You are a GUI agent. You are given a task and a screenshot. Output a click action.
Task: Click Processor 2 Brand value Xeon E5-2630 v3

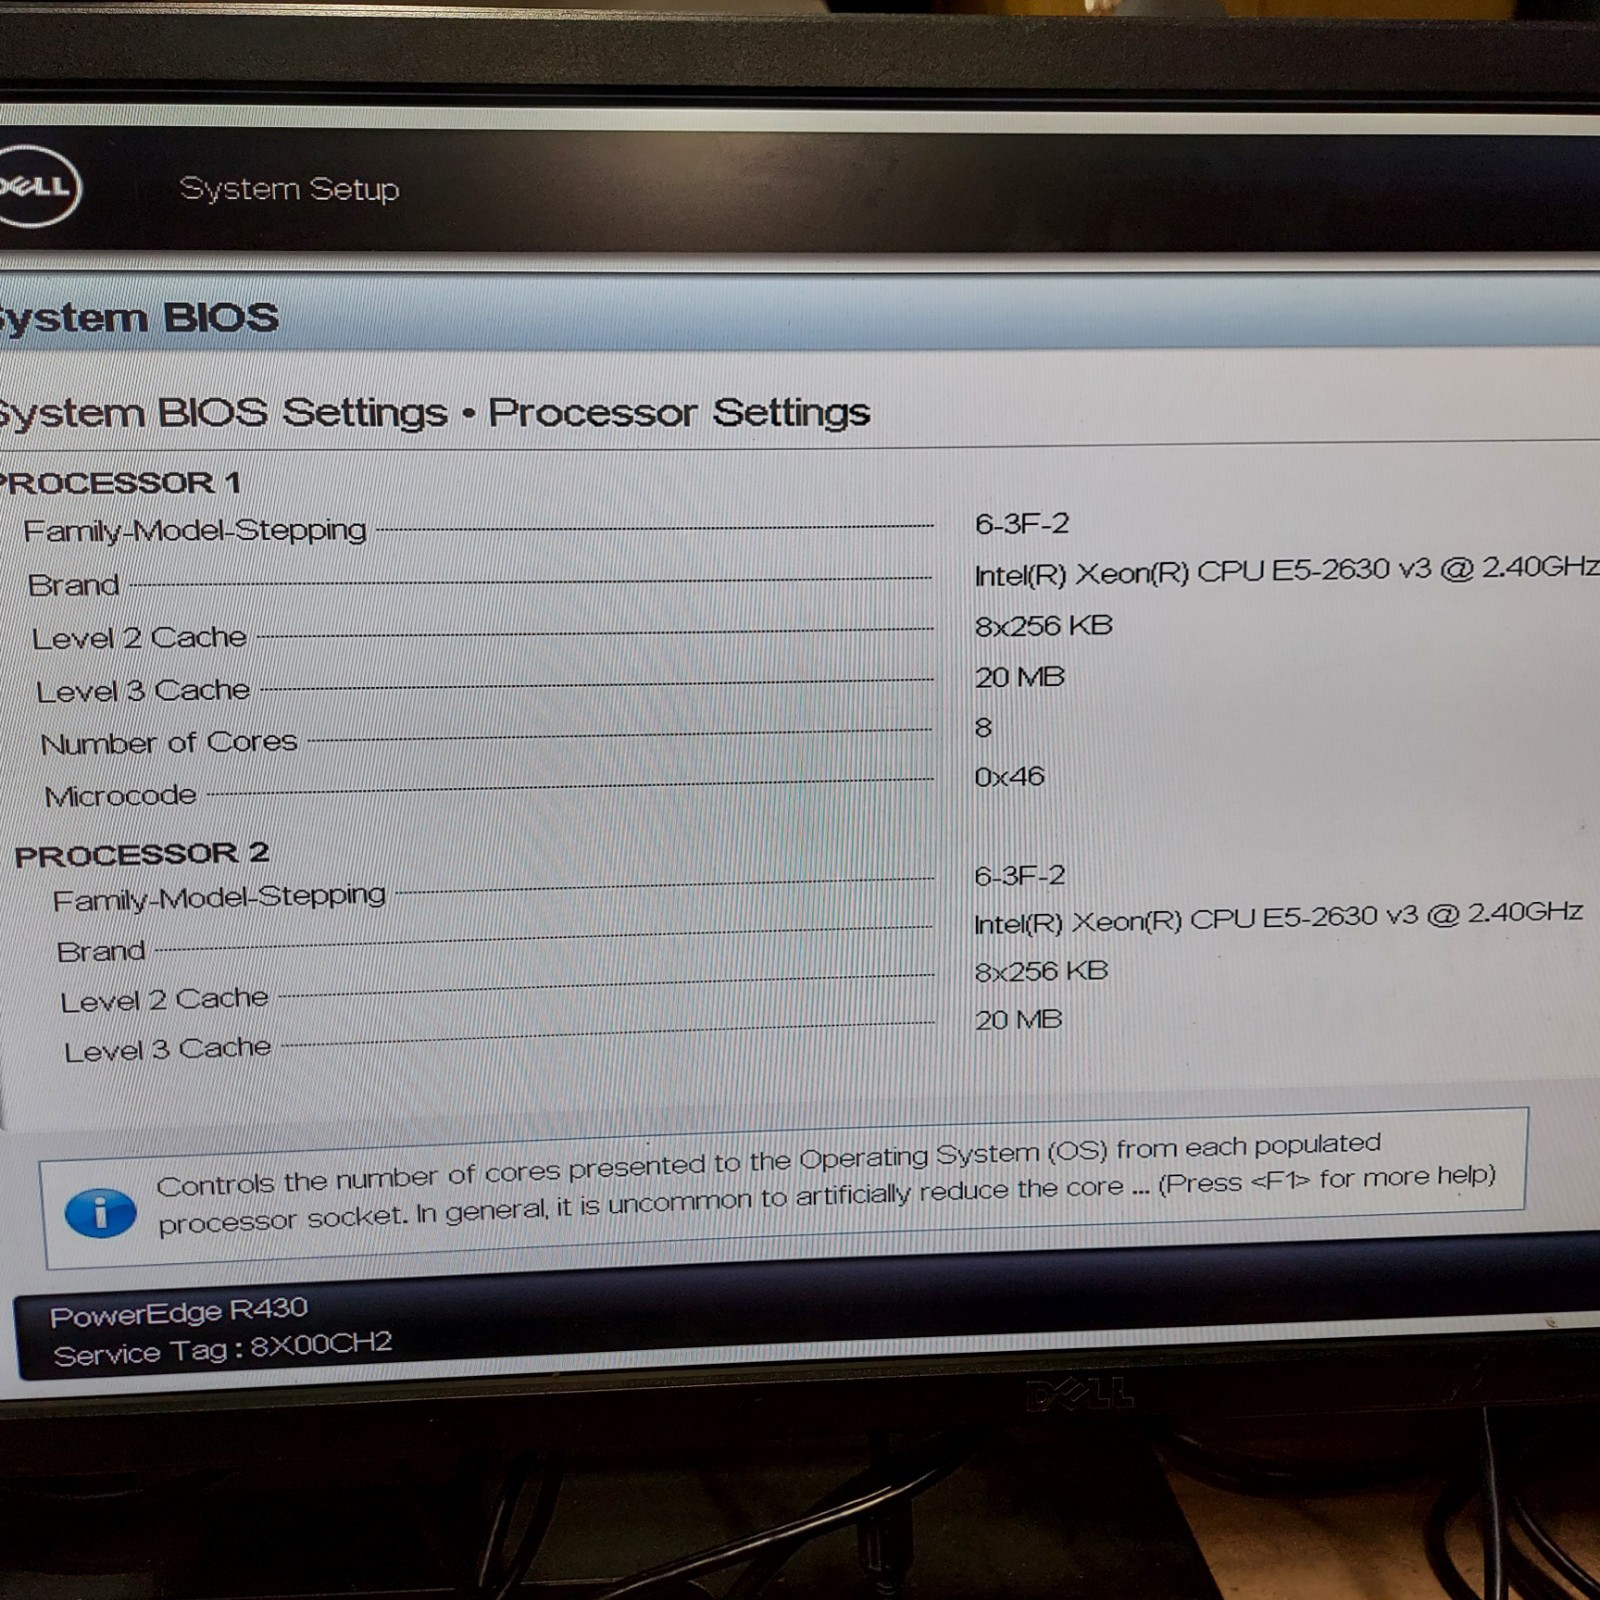(x=1278, y=917)
